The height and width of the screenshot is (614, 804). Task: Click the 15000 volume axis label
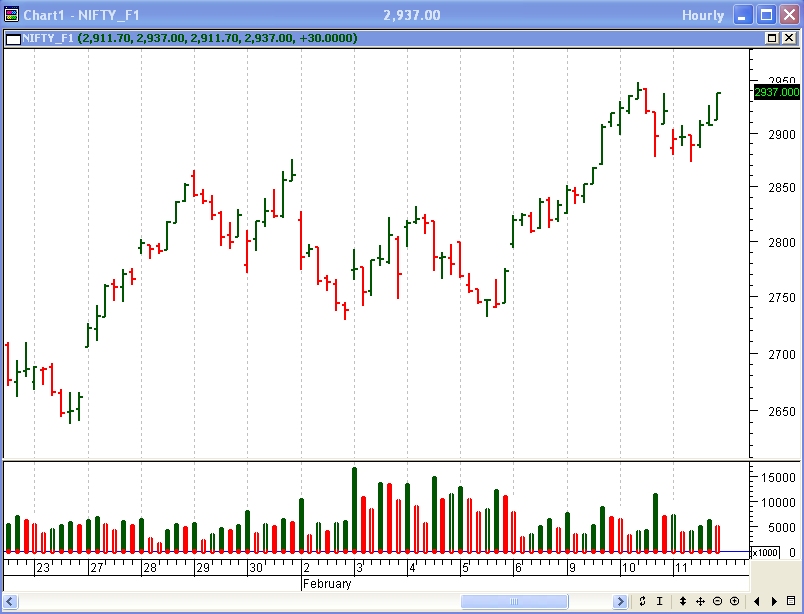pos(778,478)
